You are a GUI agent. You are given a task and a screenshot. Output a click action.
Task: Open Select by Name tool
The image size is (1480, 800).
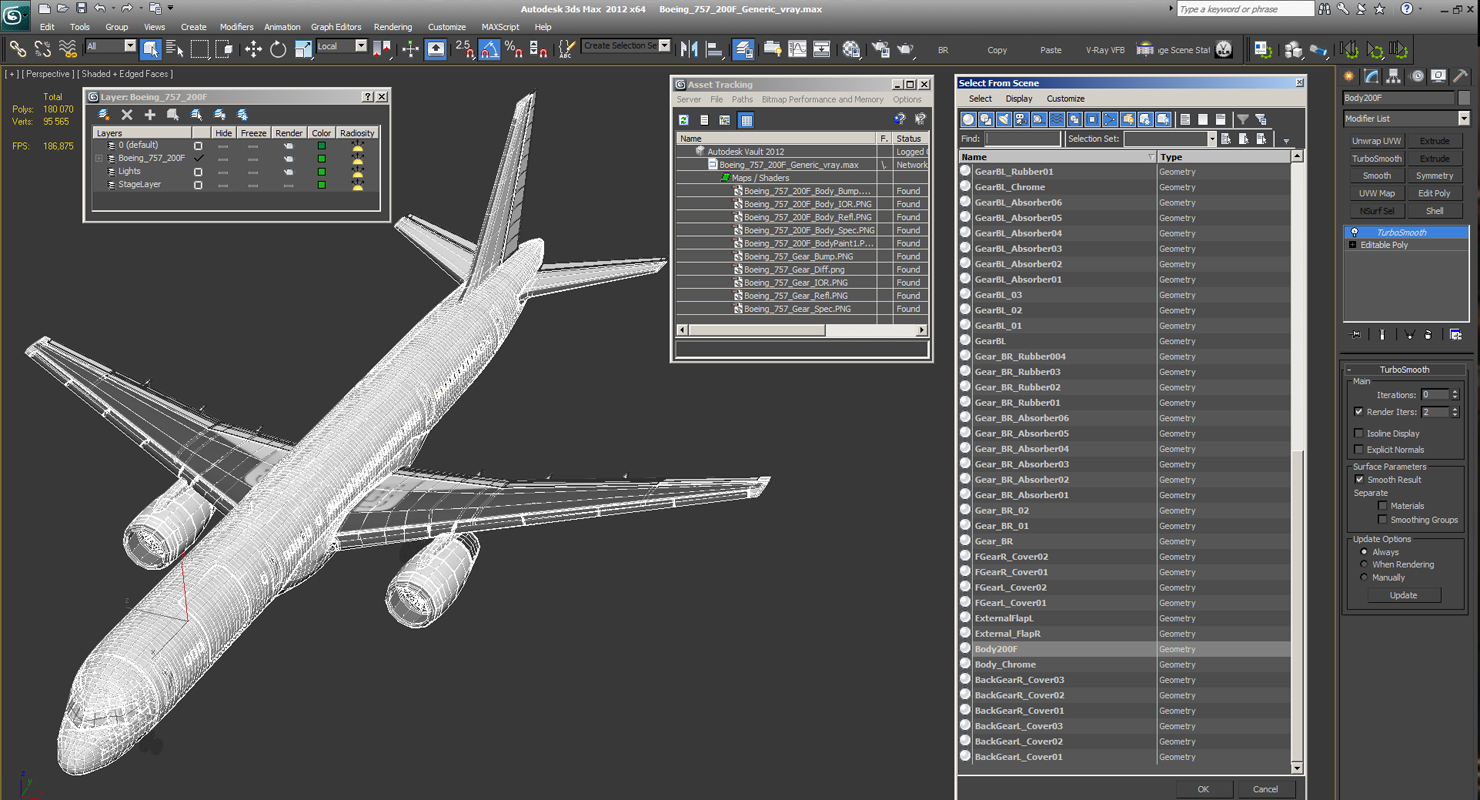174,48
